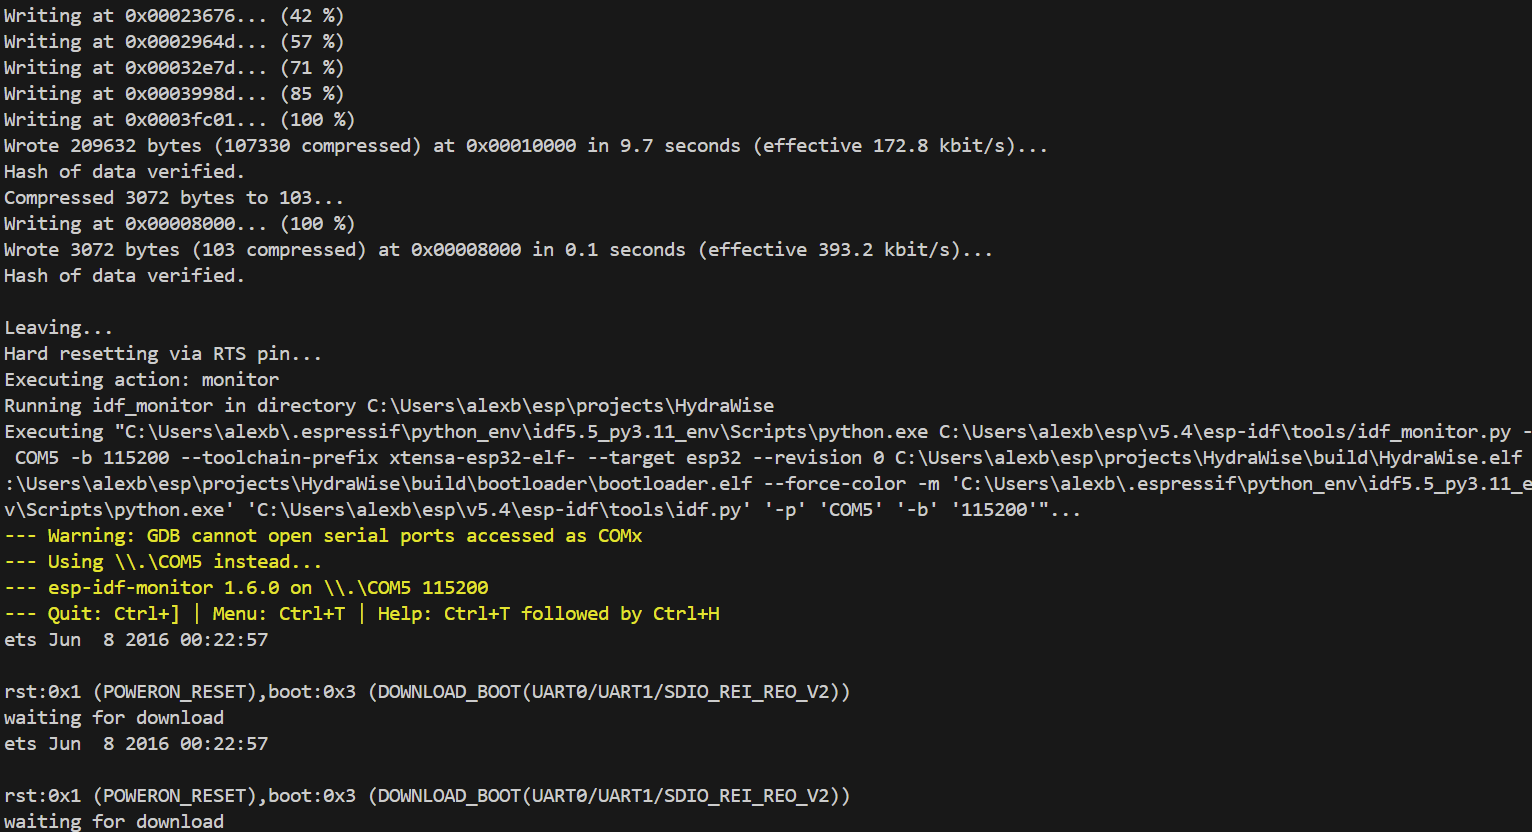Click the HydraWise.elf build path
The height and width of the screenshot is (832, 1532).
1208,458
